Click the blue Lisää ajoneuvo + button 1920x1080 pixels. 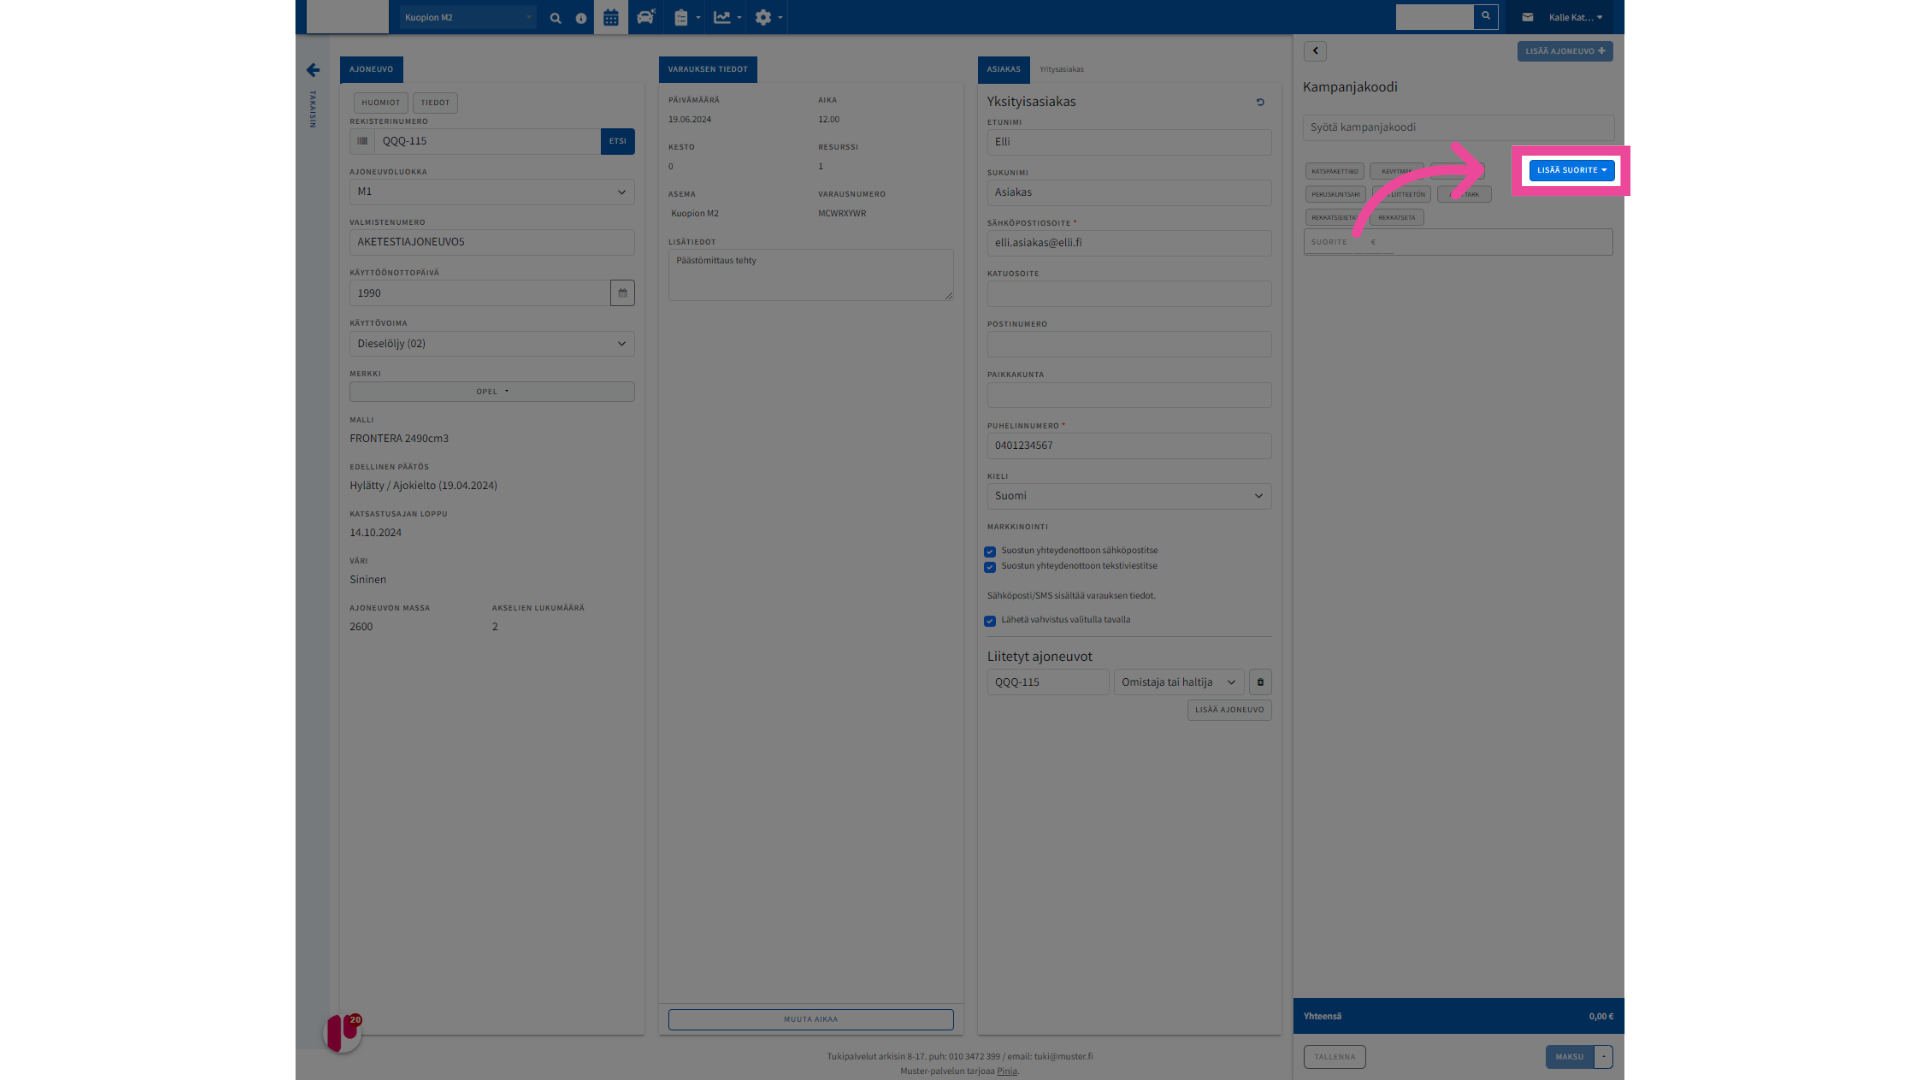tap(1565, 51)
